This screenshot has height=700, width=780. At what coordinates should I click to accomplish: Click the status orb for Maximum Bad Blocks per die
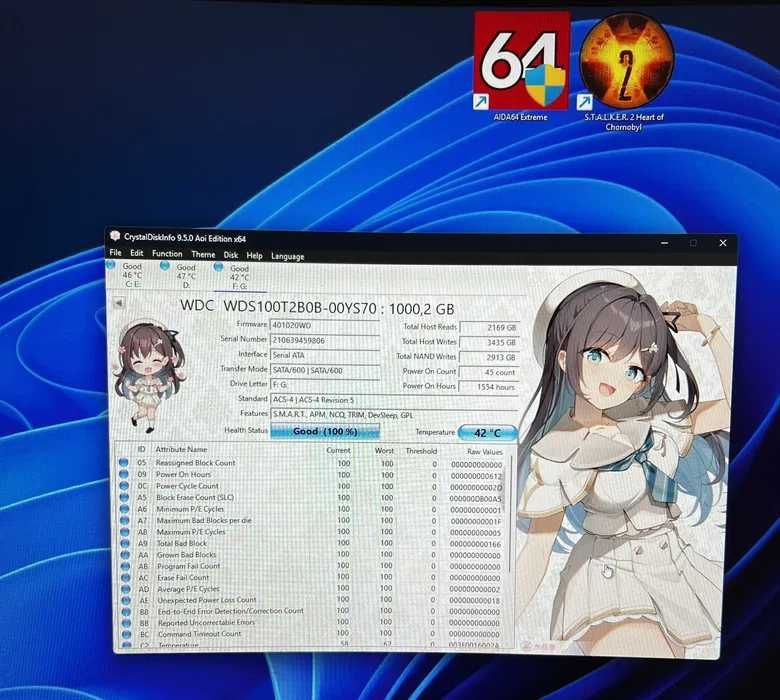[124, 520]
